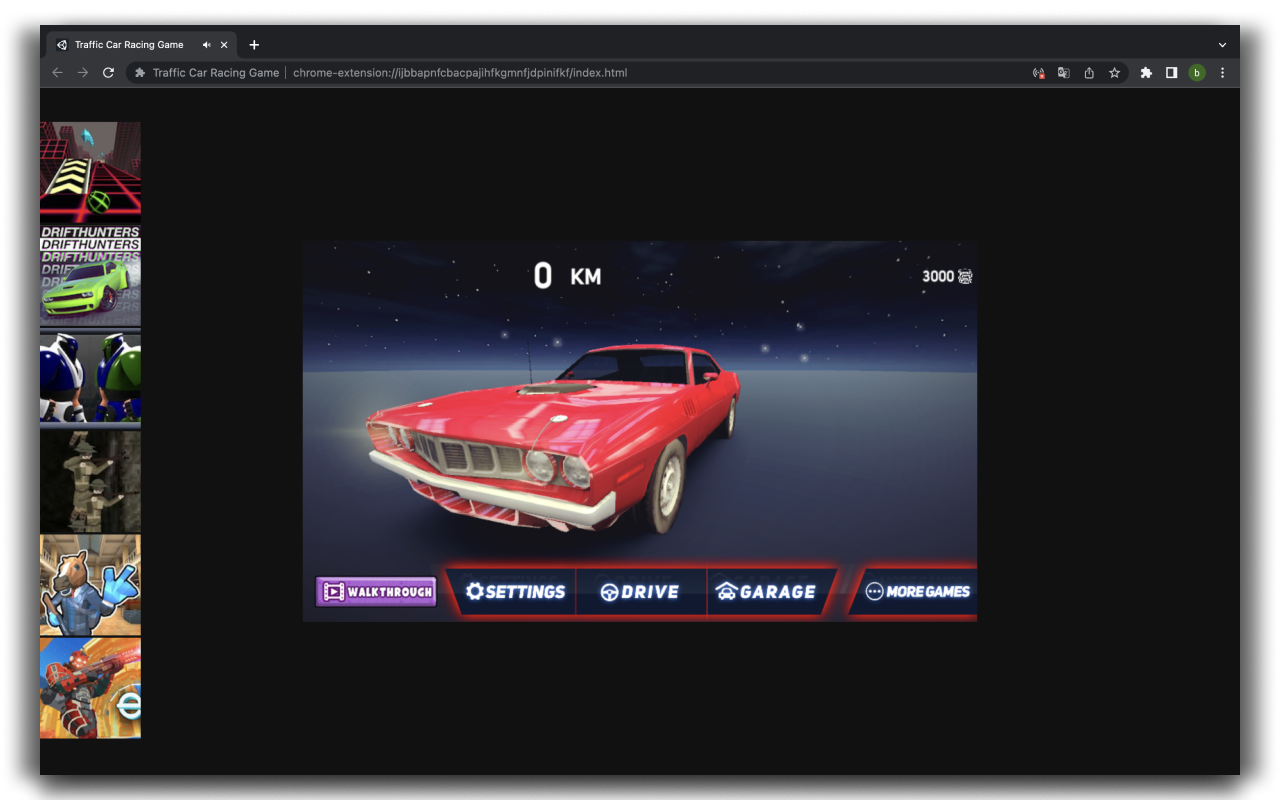
Task: Click the chrome-extension URL address bar
Action: [x=460, y=73]
